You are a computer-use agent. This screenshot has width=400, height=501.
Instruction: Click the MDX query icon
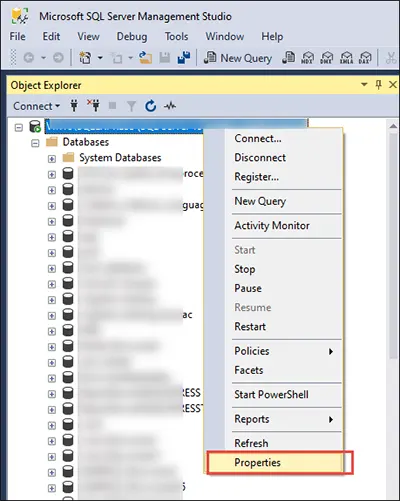[307, 58]
